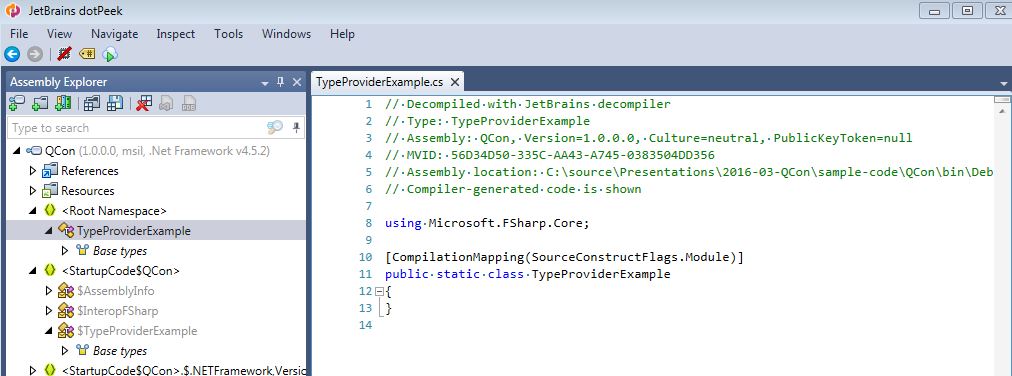
Task: Expand the Resources node
Action: pos(33,191)
